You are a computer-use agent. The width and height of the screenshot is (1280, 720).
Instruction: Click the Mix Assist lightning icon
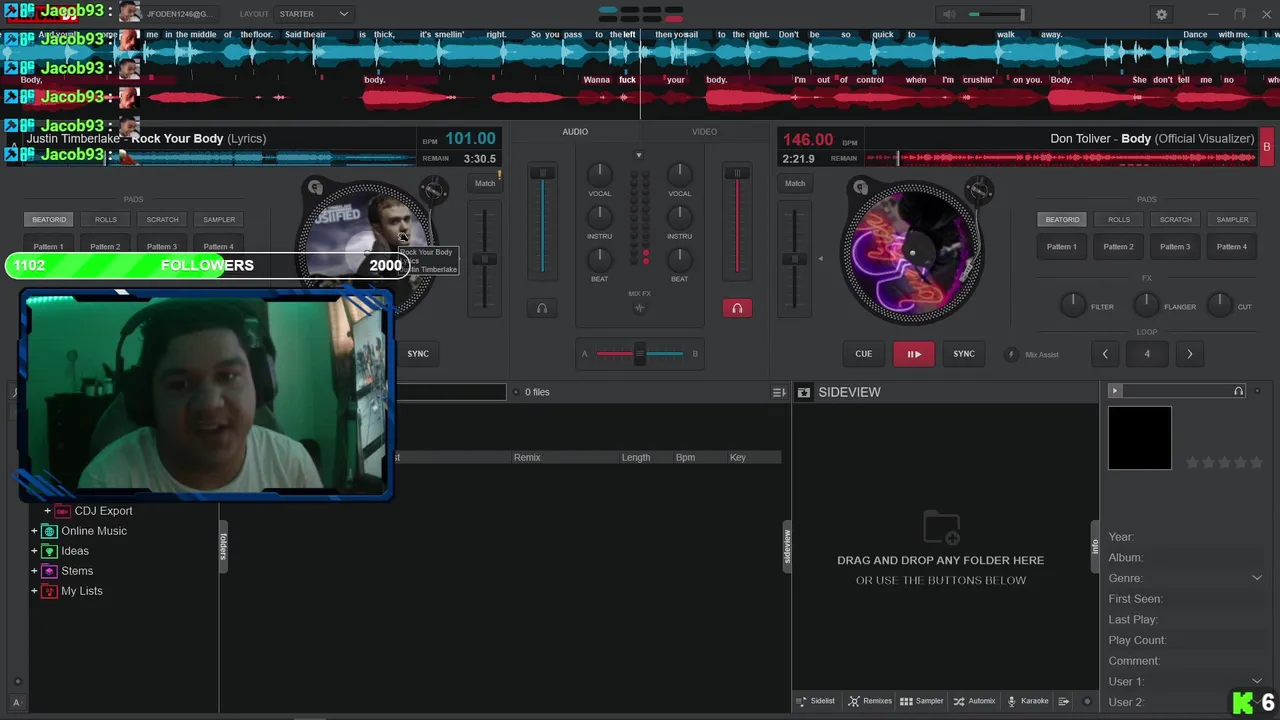tap(1011, 354)
